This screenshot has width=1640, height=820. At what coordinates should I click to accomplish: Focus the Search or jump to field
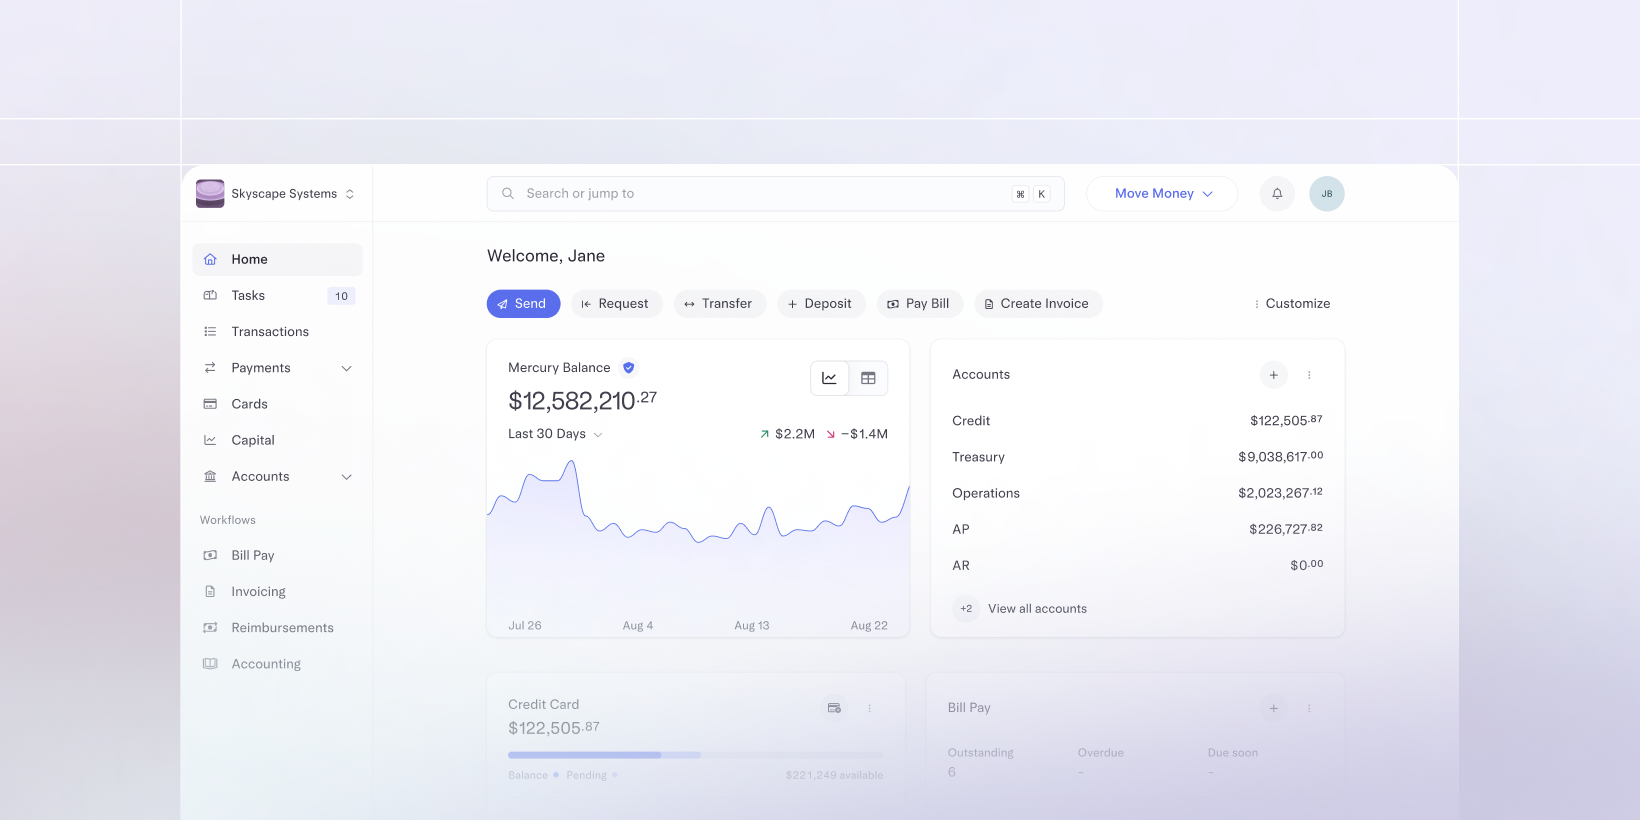pos(775,194)
